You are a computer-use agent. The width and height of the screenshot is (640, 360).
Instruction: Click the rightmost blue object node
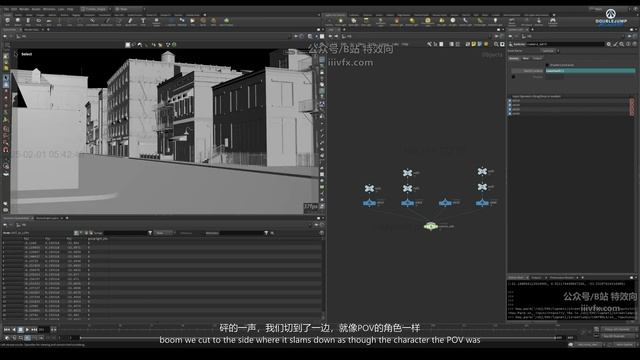click(x=482, y=203)
